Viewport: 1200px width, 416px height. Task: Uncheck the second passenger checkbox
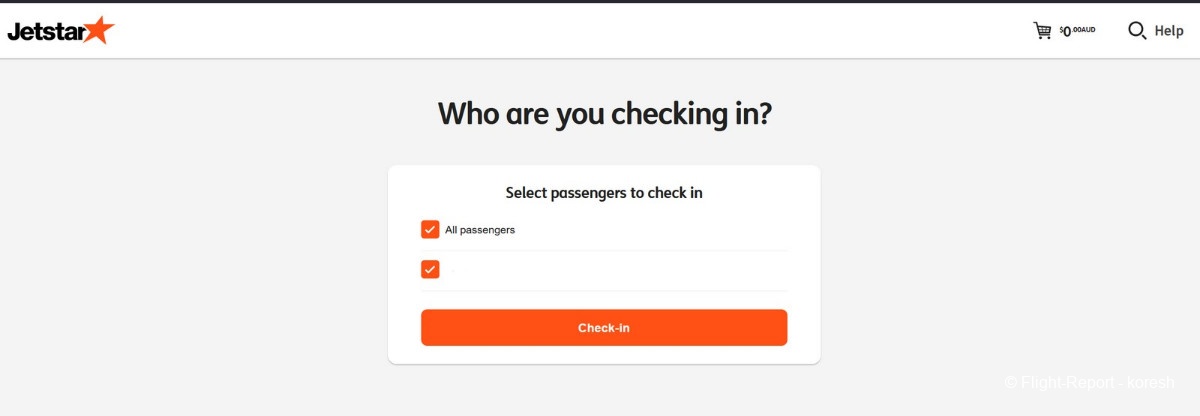[430, 269]
